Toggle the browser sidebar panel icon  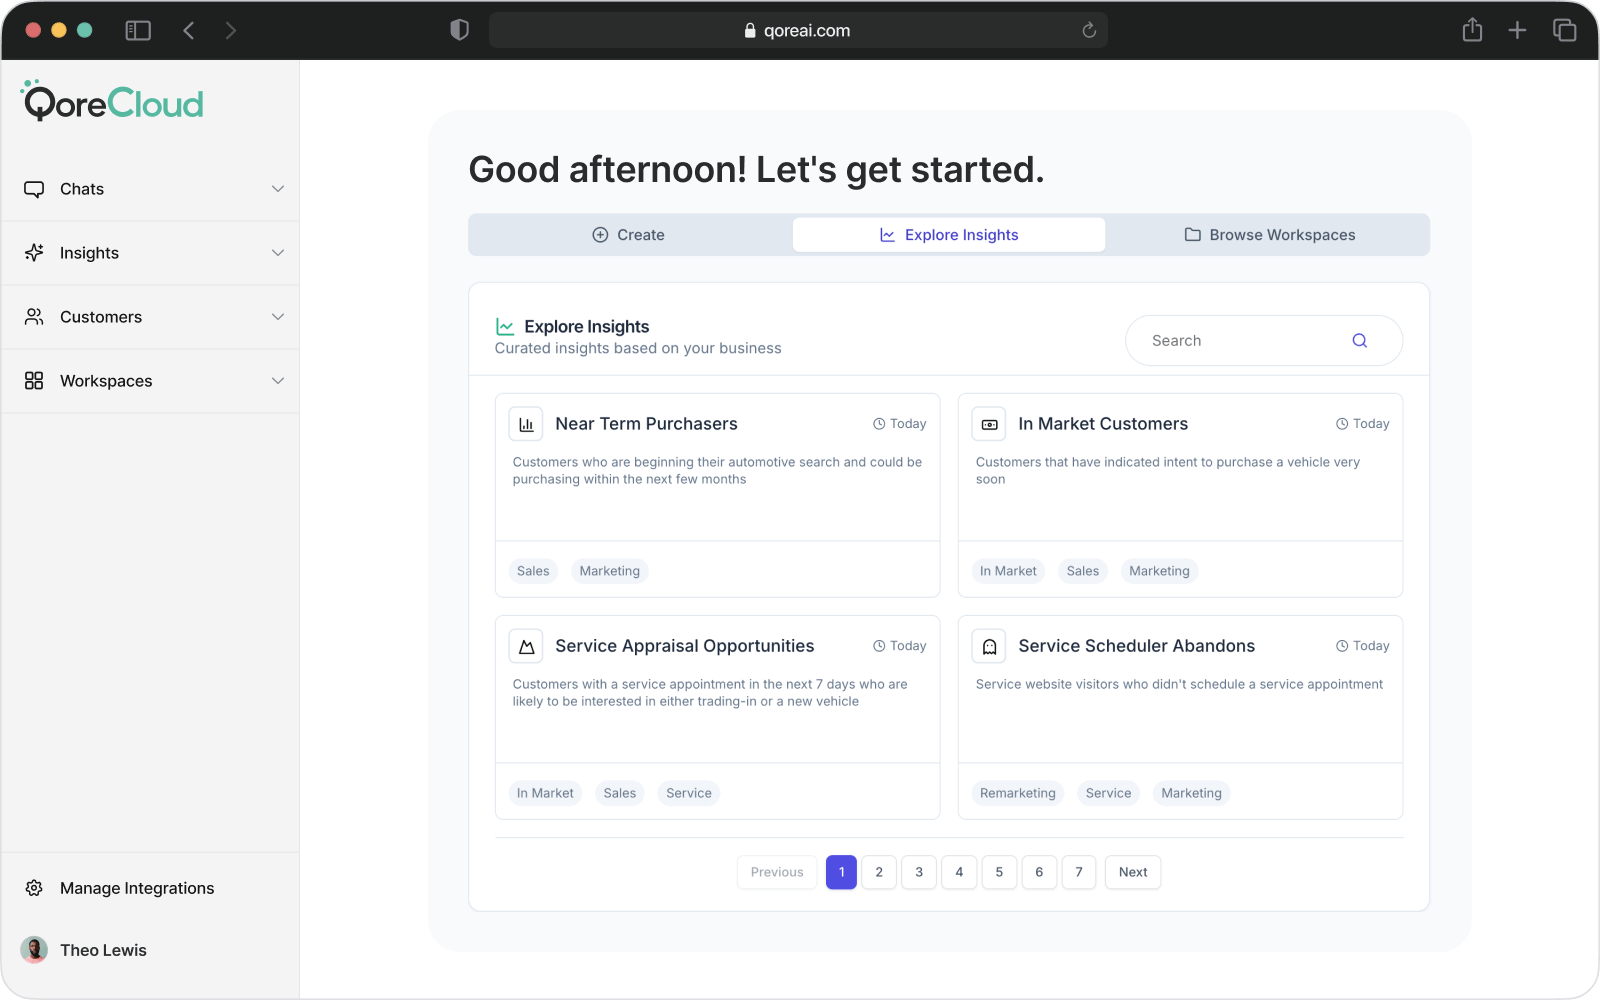pos(138,30)
